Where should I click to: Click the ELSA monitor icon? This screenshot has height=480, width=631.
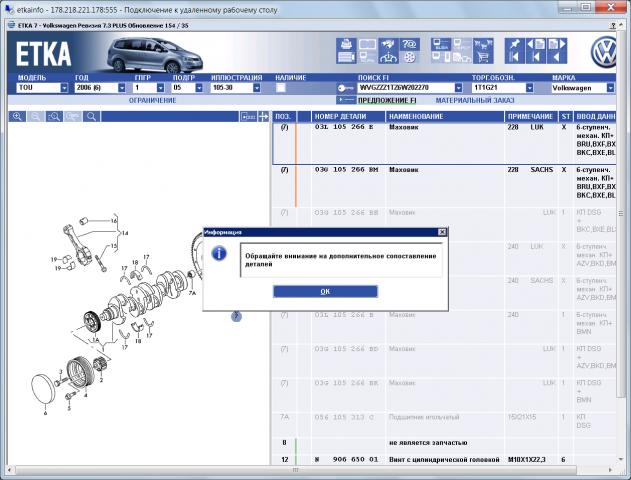click(x=441, y=44)
